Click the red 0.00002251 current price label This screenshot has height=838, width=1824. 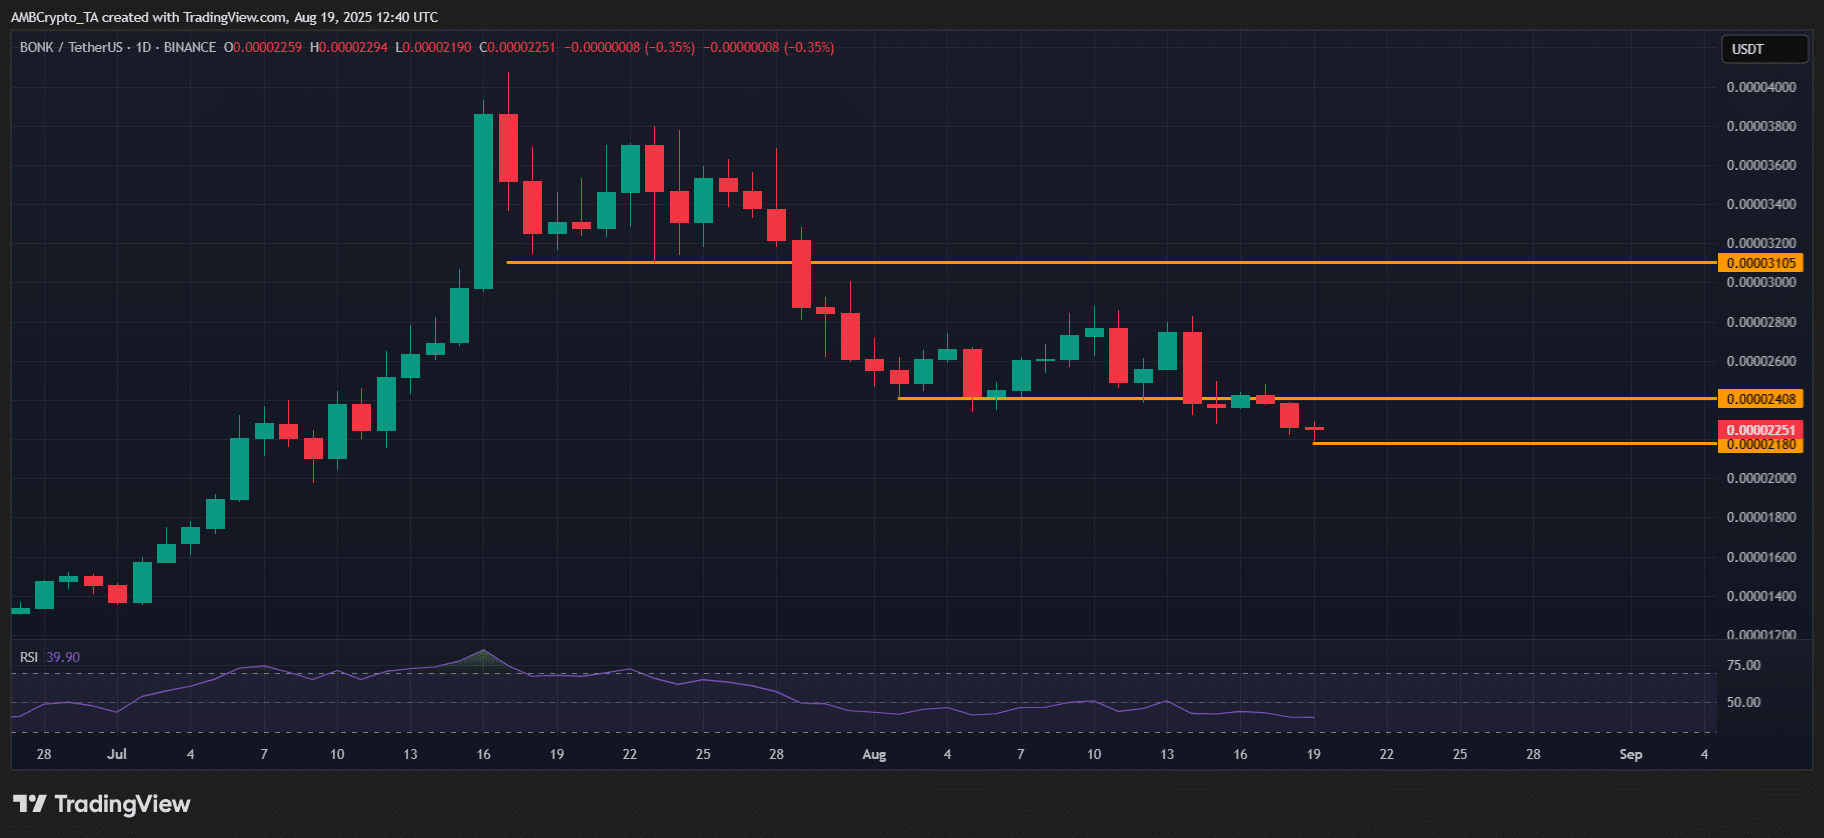(1761, 430)
